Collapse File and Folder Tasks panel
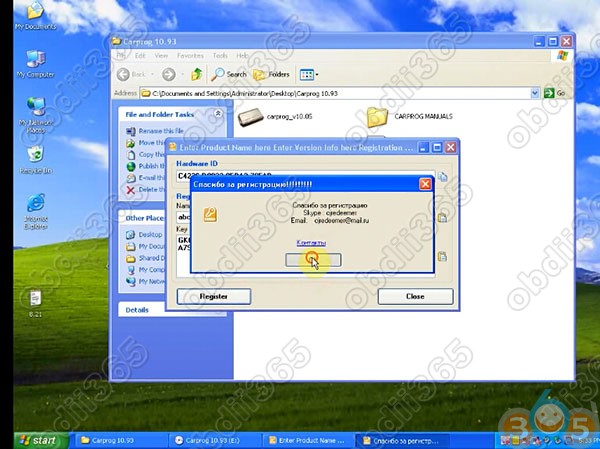 click(218, 114)
